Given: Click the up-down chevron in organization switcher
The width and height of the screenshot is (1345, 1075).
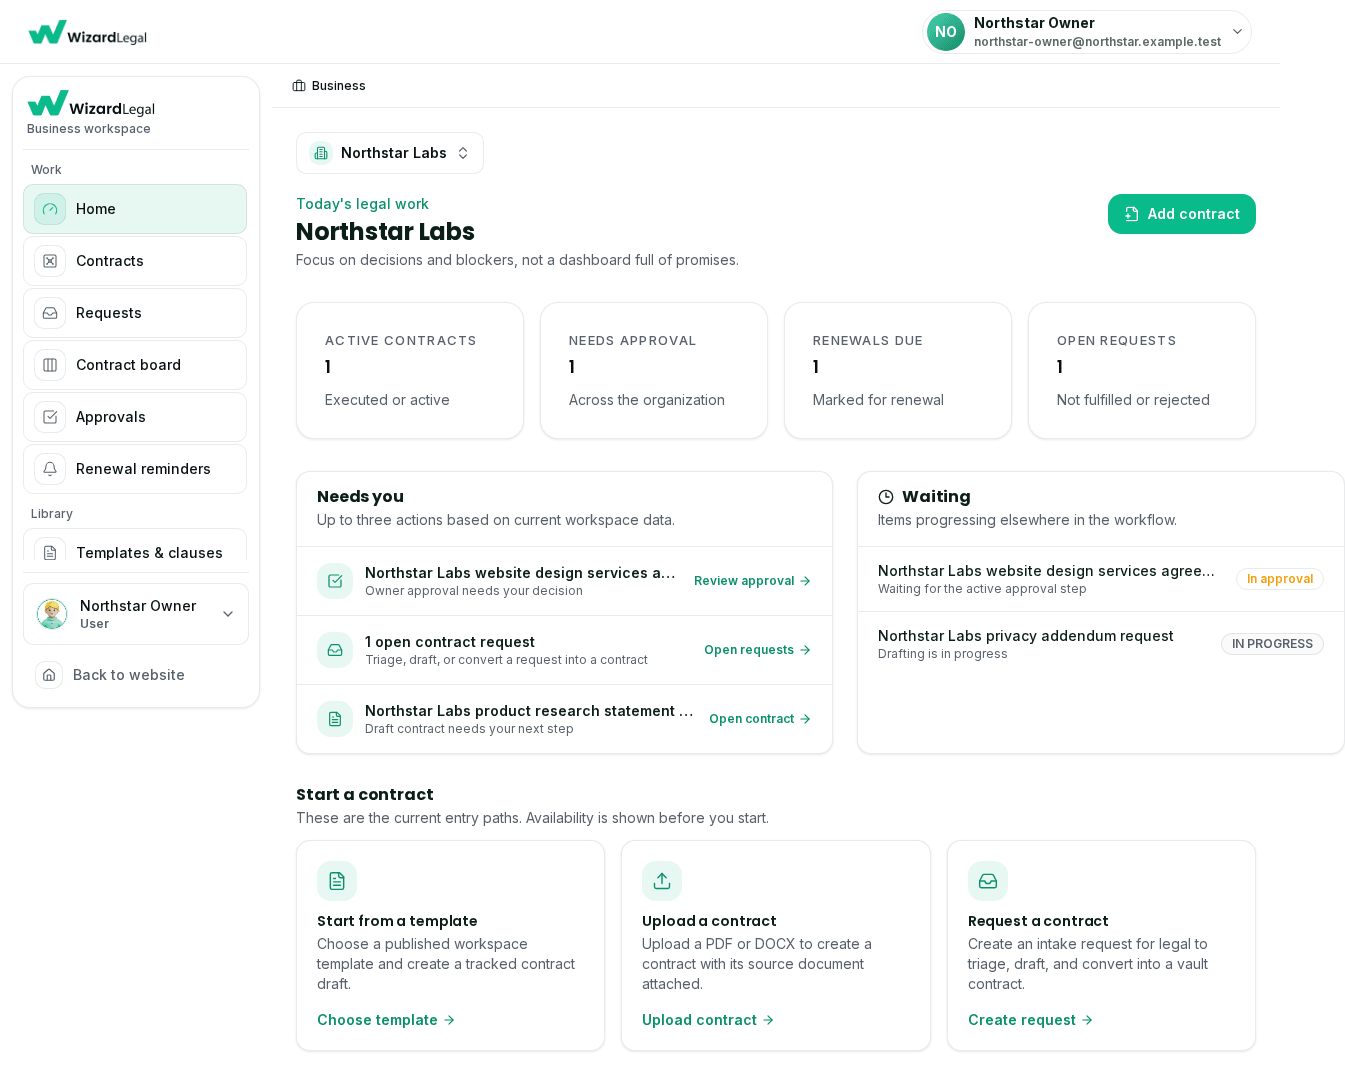Looking at the screenshot, I should tap(463, 153).
